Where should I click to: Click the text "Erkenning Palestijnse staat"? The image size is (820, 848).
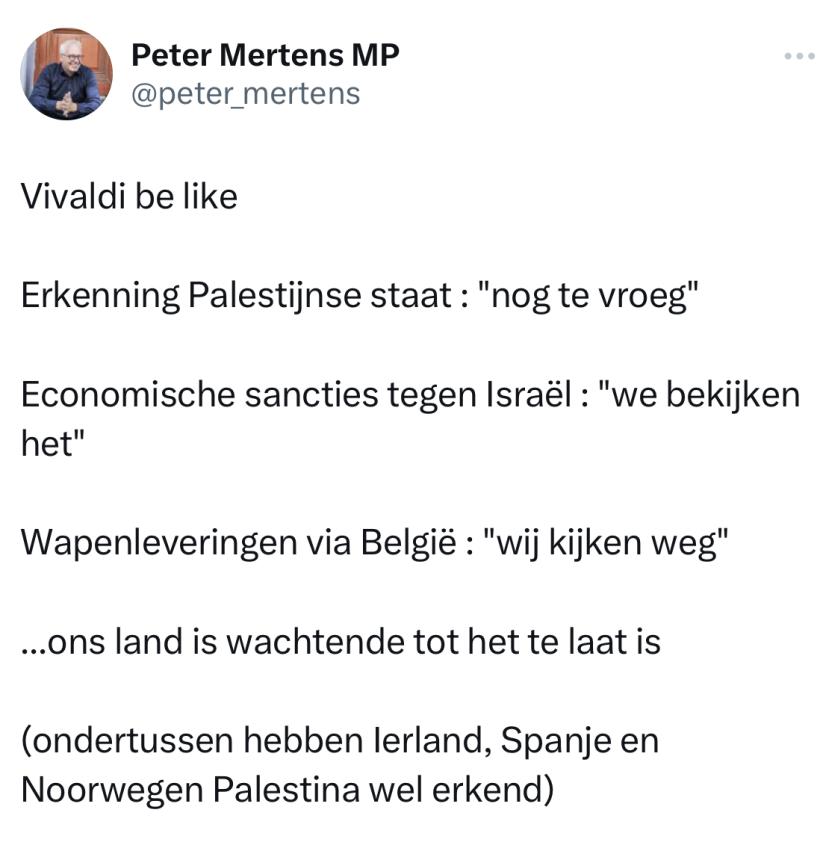click(x=235, y=296)
